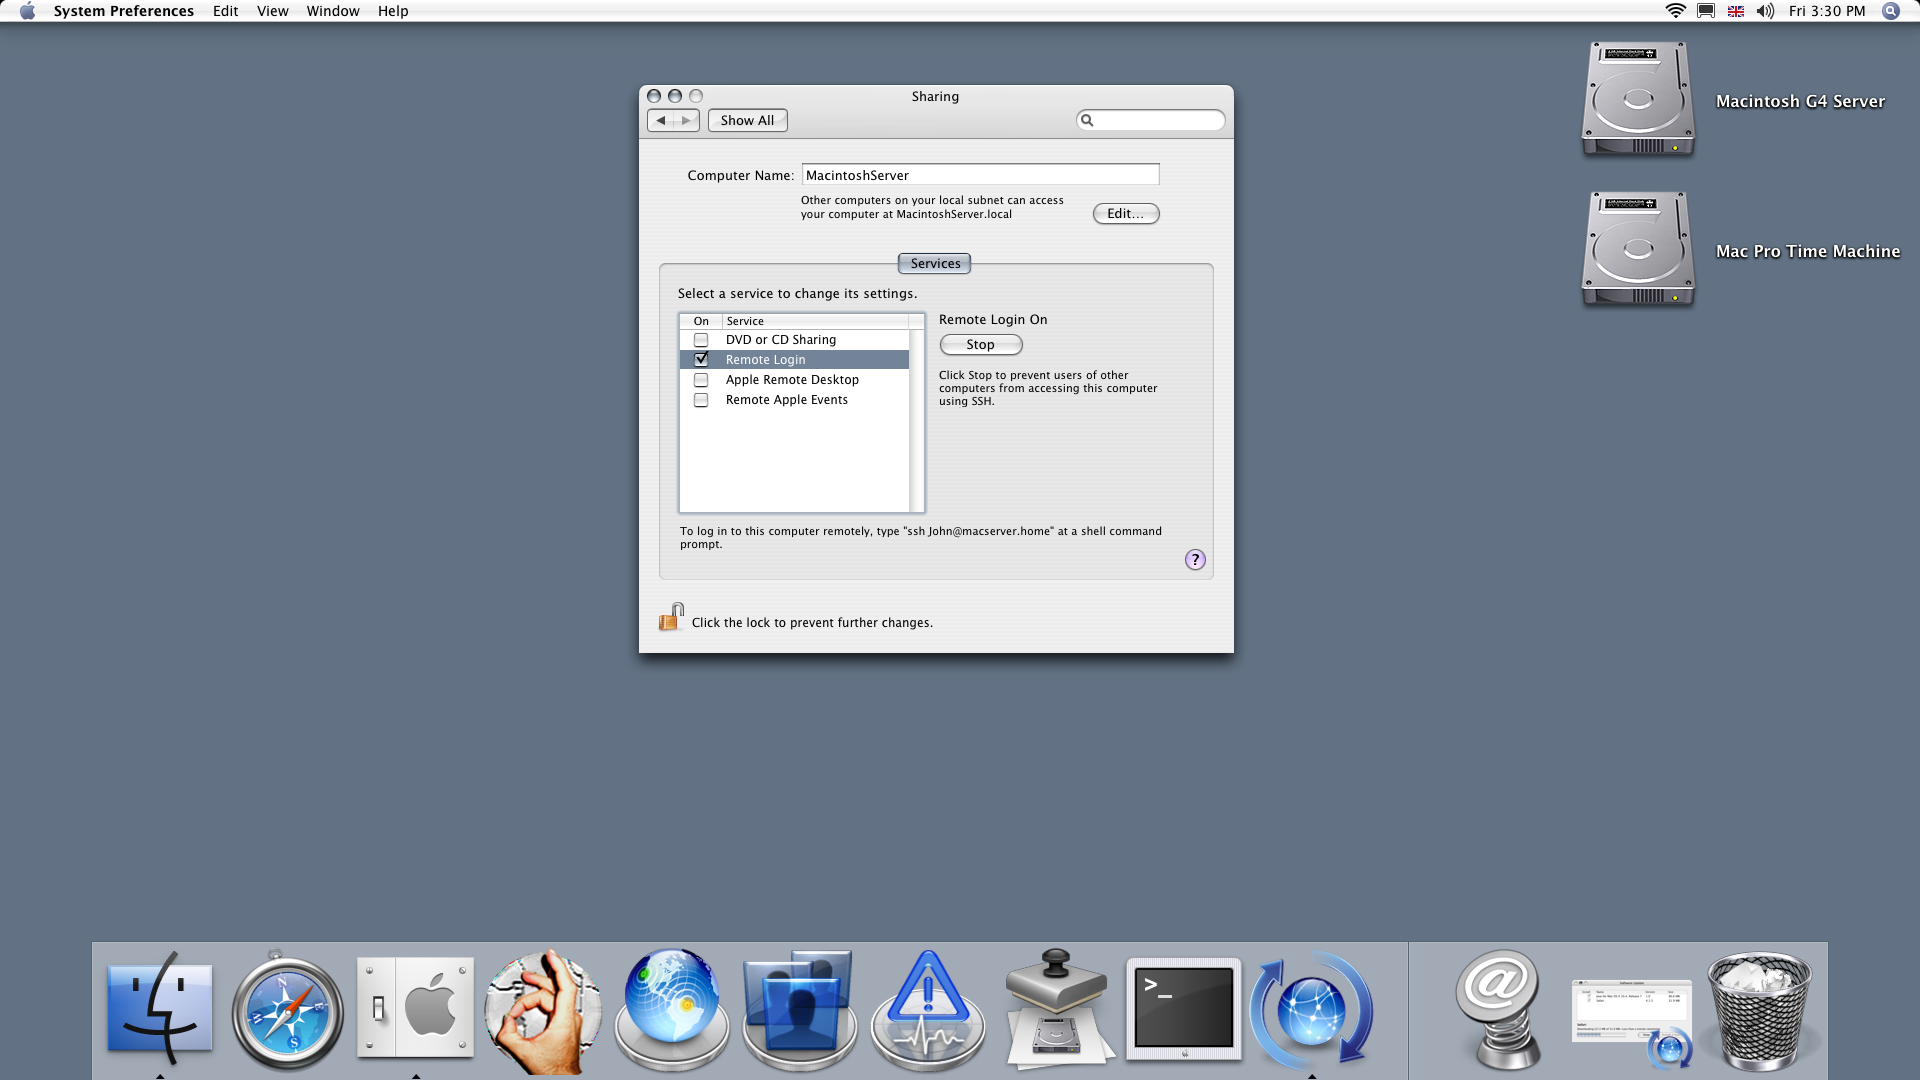The width and height of the screenshot is (1920, 1080).
Task: Open the Apple menu
Action: [27, 11]
